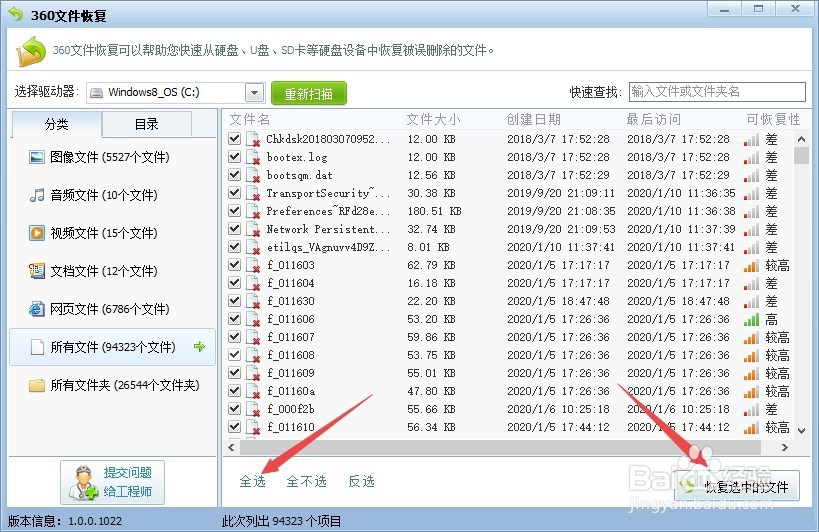
Task: Click the scroll left arrow of file list
Action: pos(231,447)
